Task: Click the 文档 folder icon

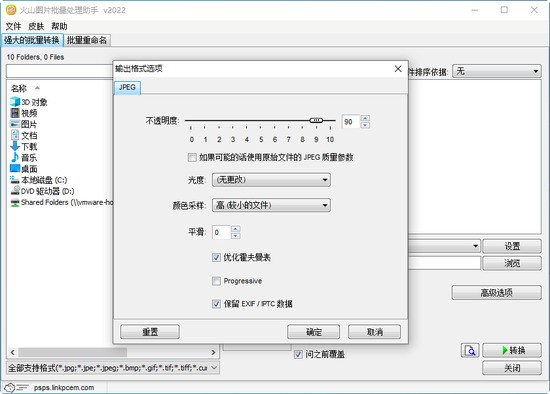Action: [x=15, y=135]
